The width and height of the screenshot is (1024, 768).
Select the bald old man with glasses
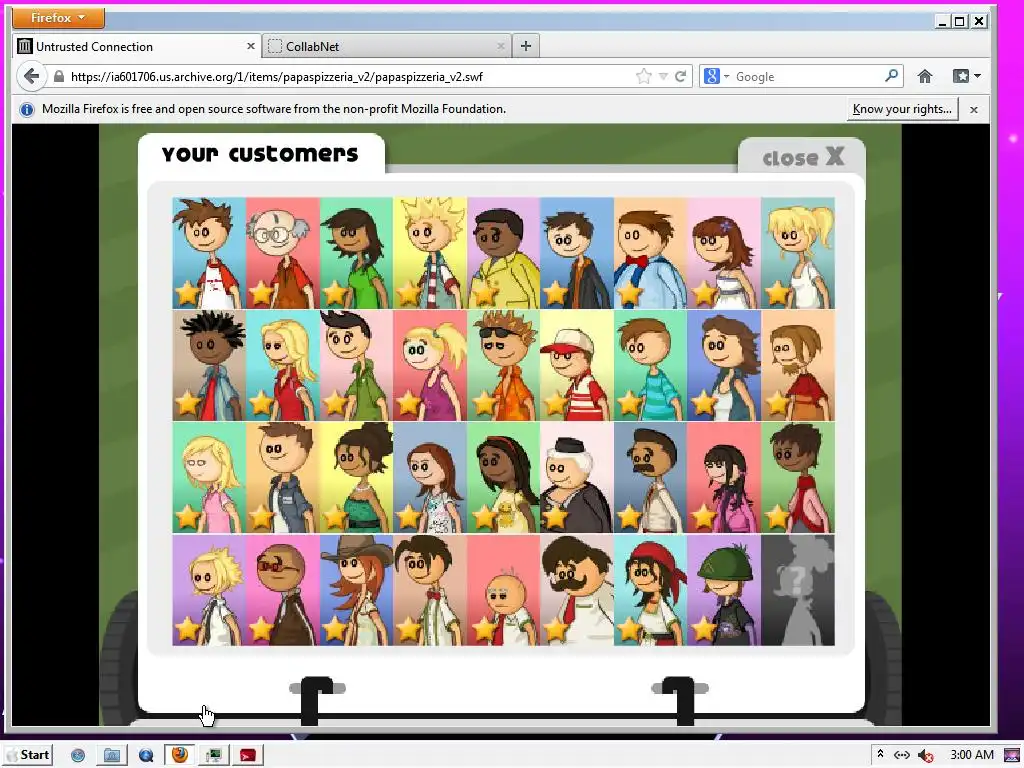click(283, 253)
